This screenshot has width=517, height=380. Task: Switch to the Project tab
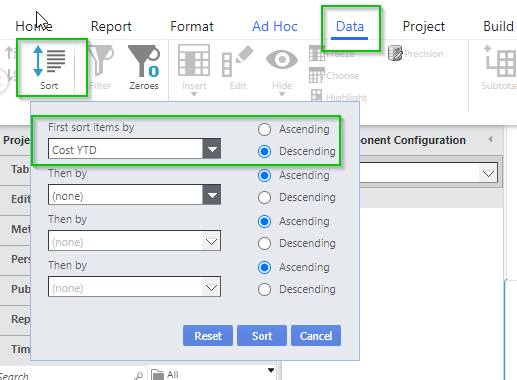coord(424,26)
